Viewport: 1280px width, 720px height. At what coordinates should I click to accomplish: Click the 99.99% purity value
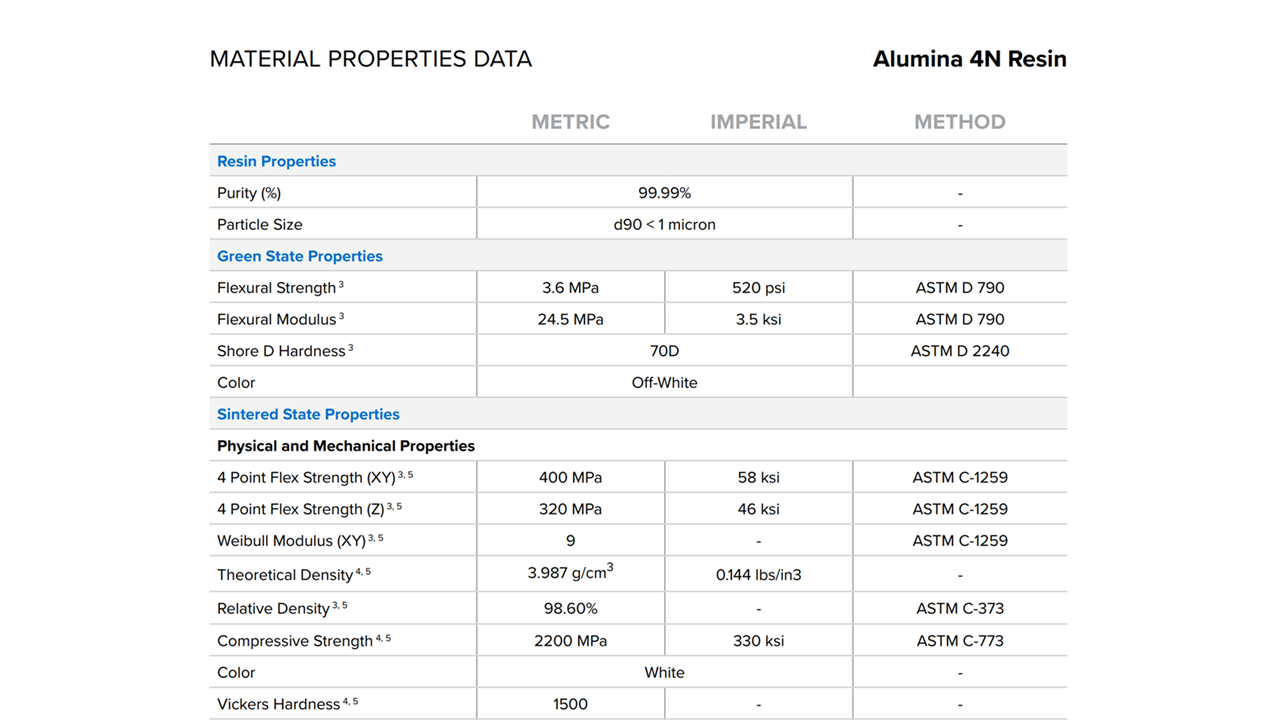click(664, 193)
